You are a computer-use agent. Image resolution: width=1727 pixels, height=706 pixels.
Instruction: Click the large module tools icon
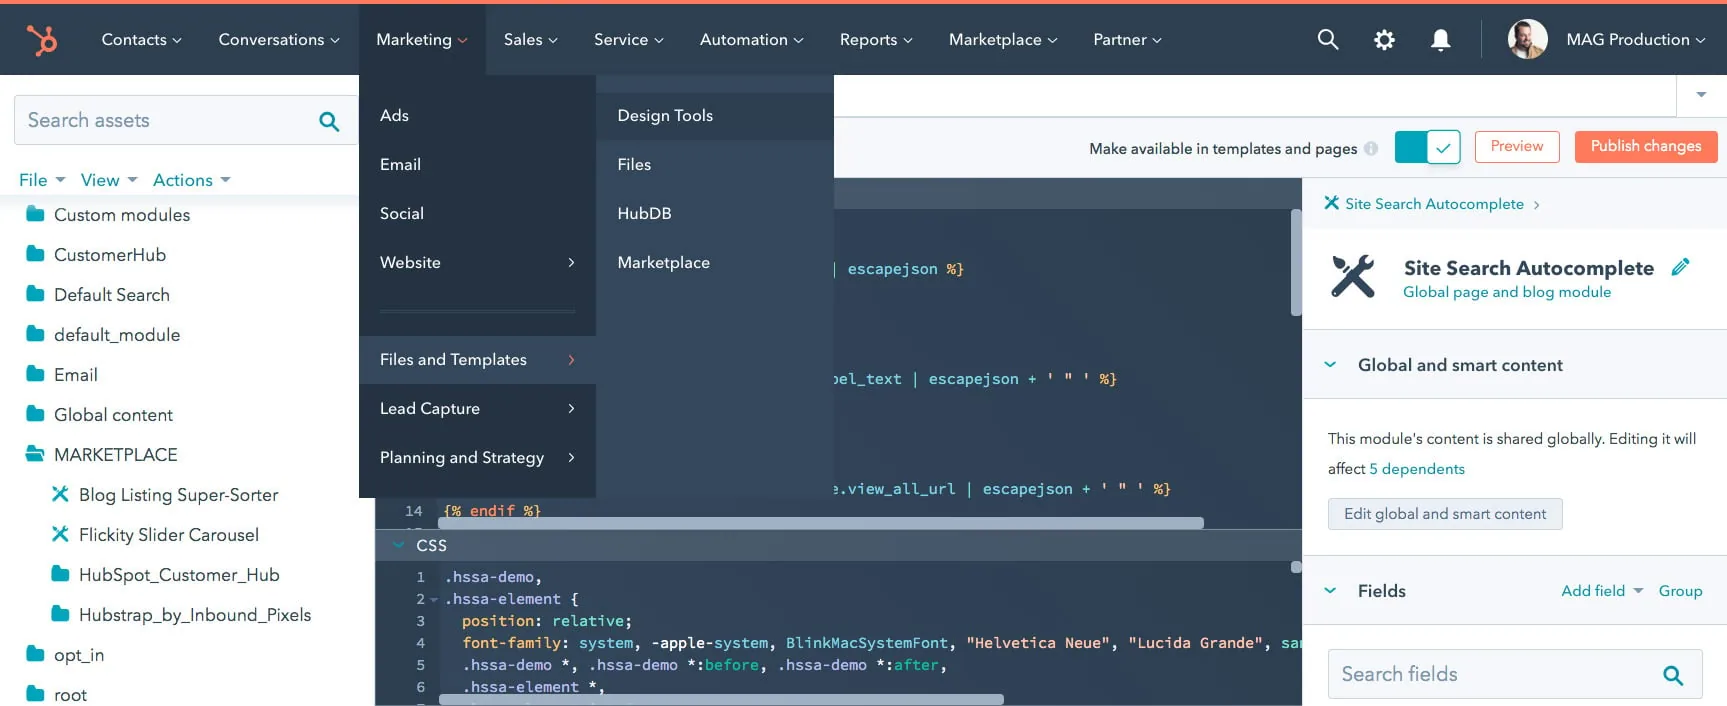click(x=1353, y=276)
